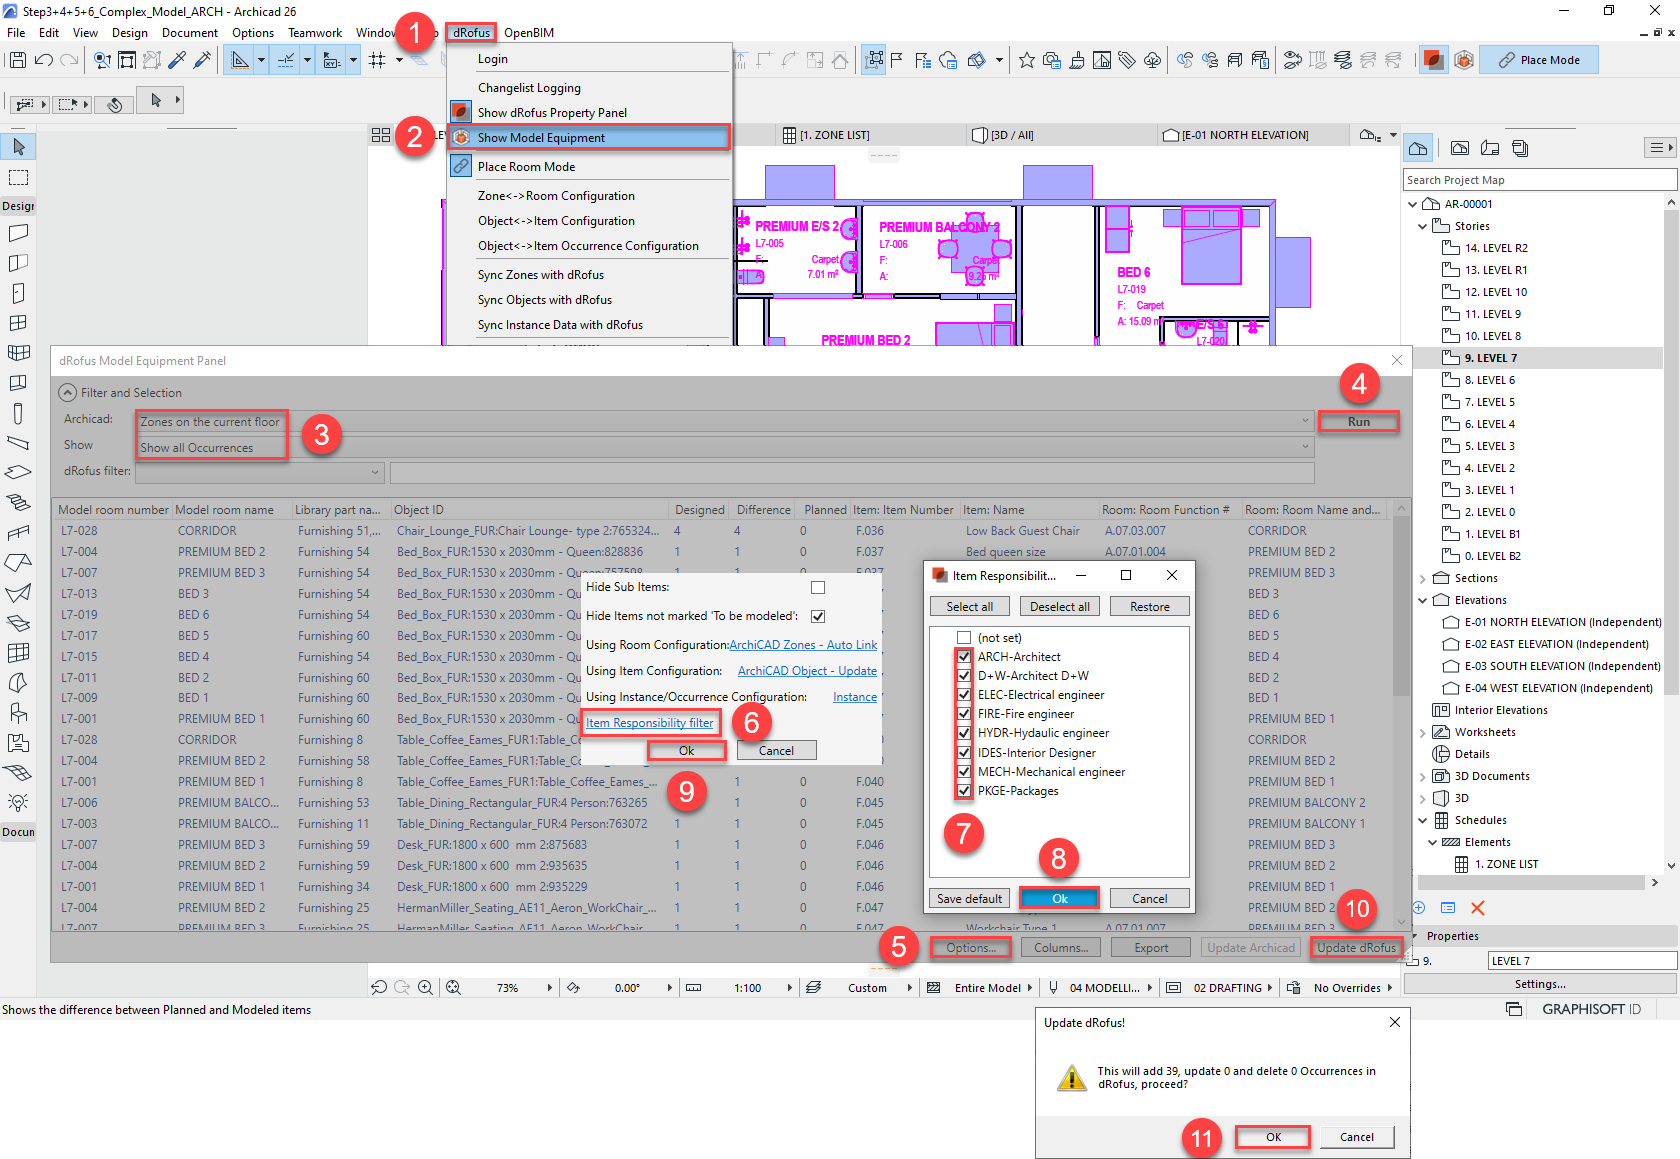Click the Place Mode button top right
1680x1159 pixels.
tap(1539, 59)
